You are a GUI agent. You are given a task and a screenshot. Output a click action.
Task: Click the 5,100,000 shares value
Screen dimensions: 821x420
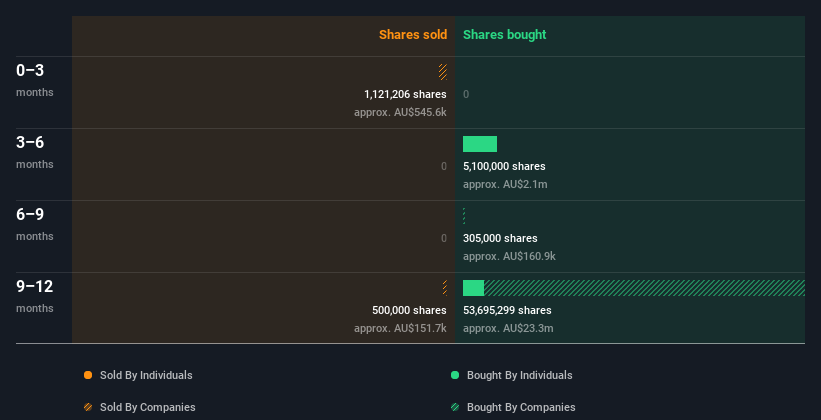[x=504, y=167]
